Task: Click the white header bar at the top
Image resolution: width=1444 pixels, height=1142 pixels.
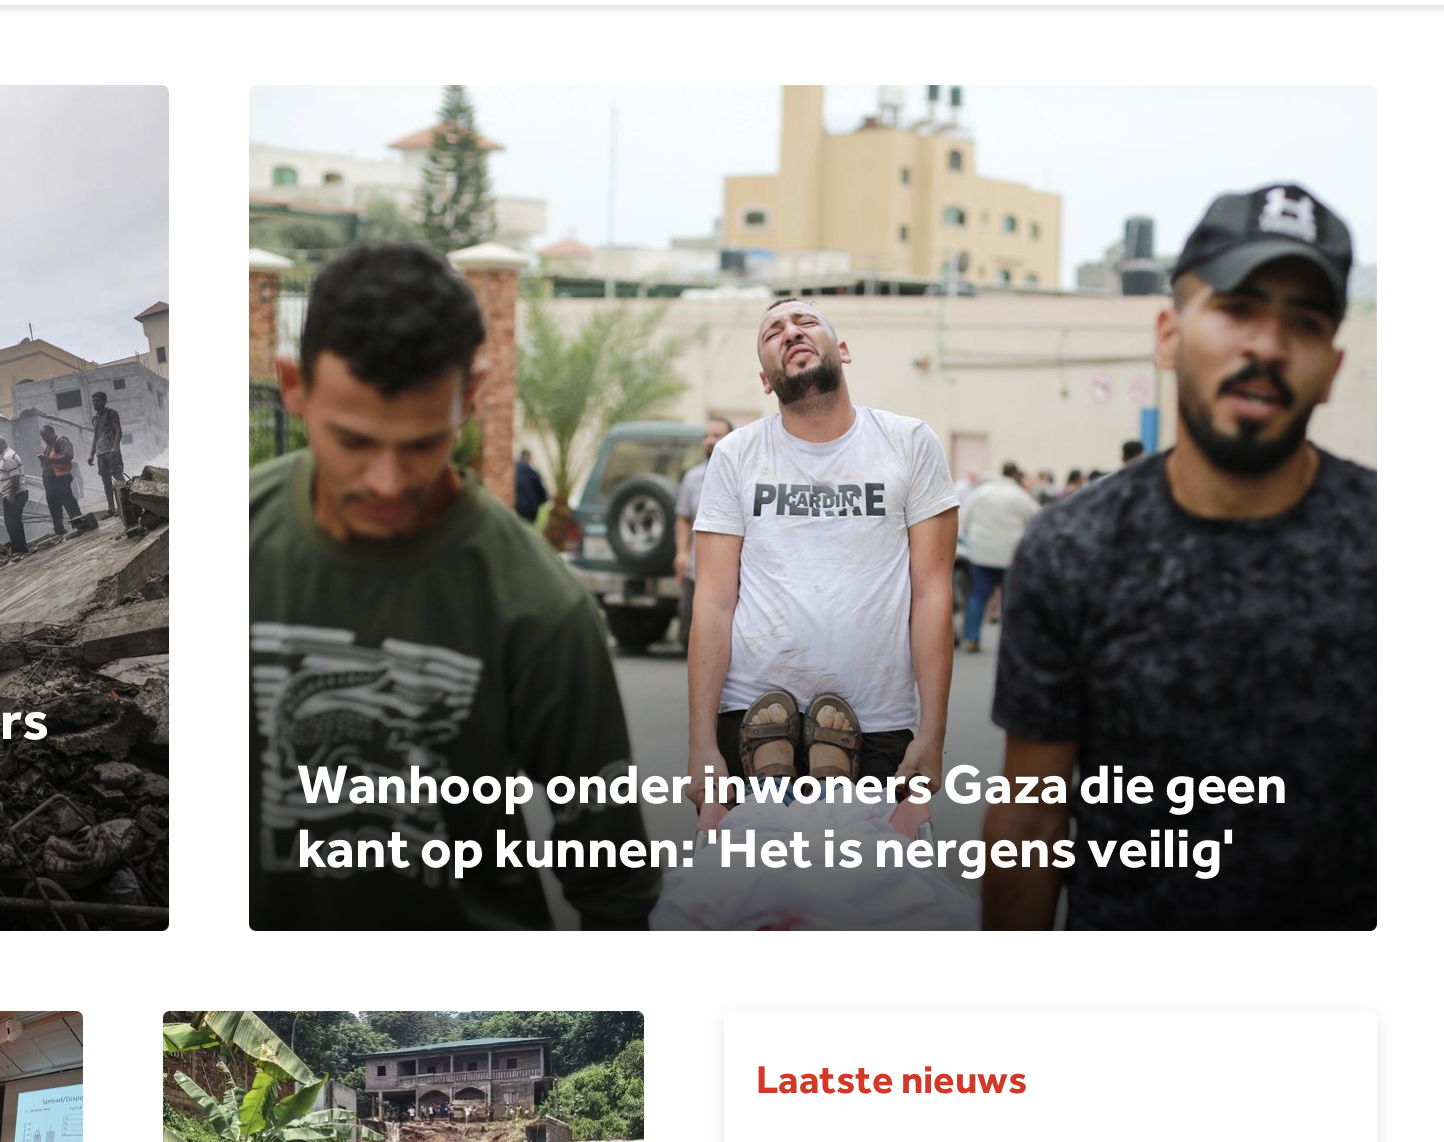Action: click(x=722, y=3)
